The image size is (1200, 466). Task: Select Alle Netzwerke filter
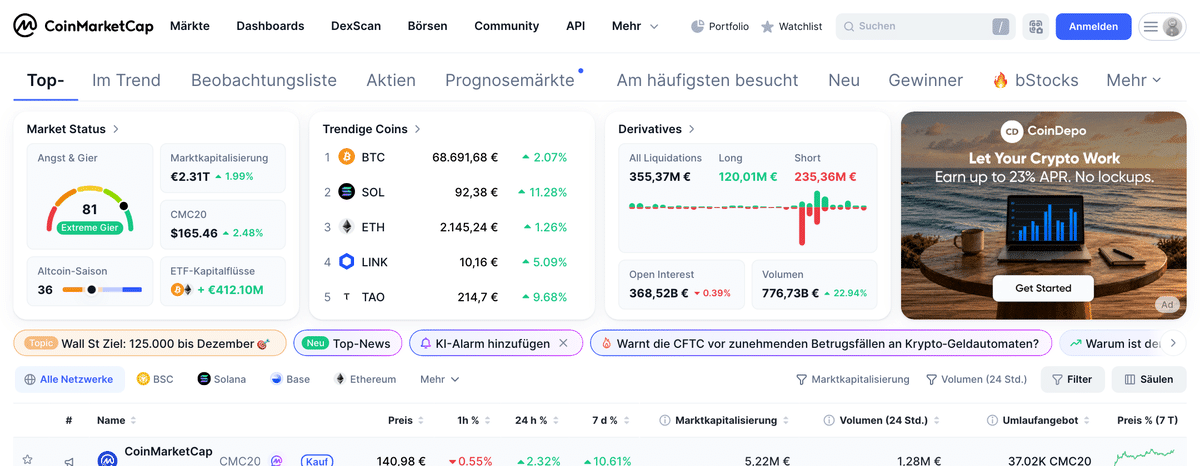(x=69, y=380)
